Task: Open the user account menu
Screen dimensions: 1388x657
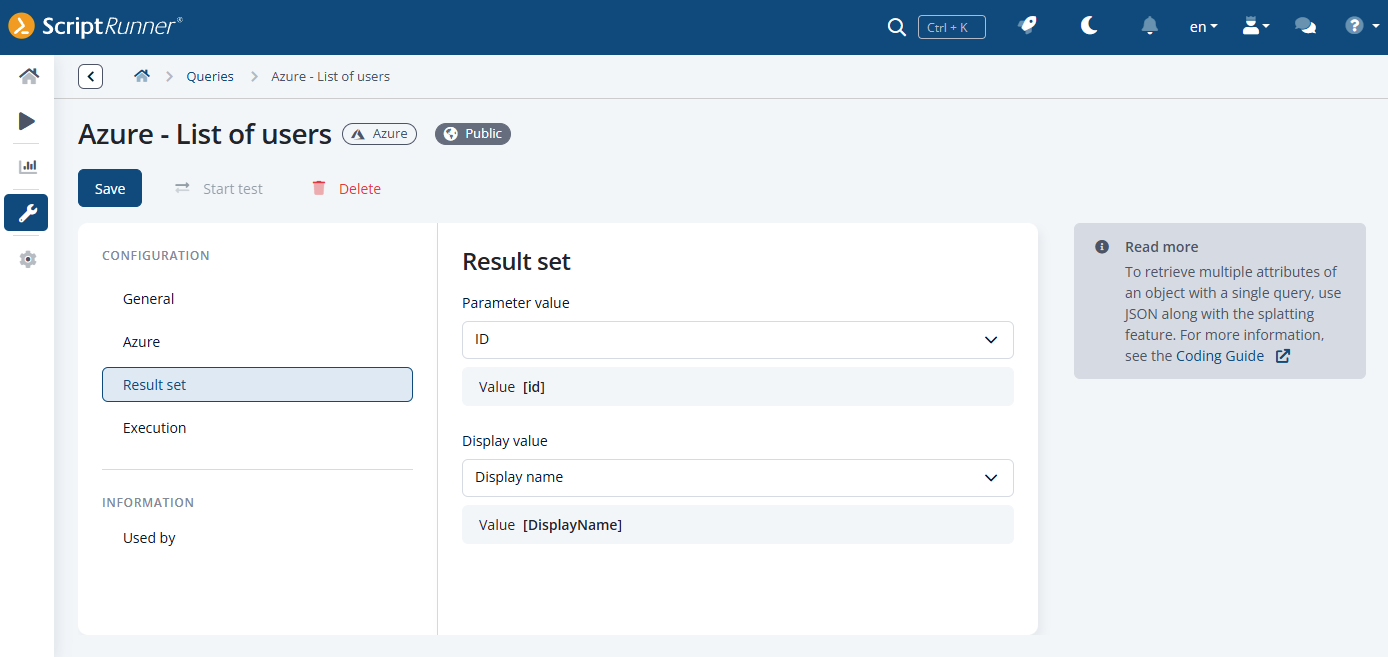Action: click(1255, 27)
